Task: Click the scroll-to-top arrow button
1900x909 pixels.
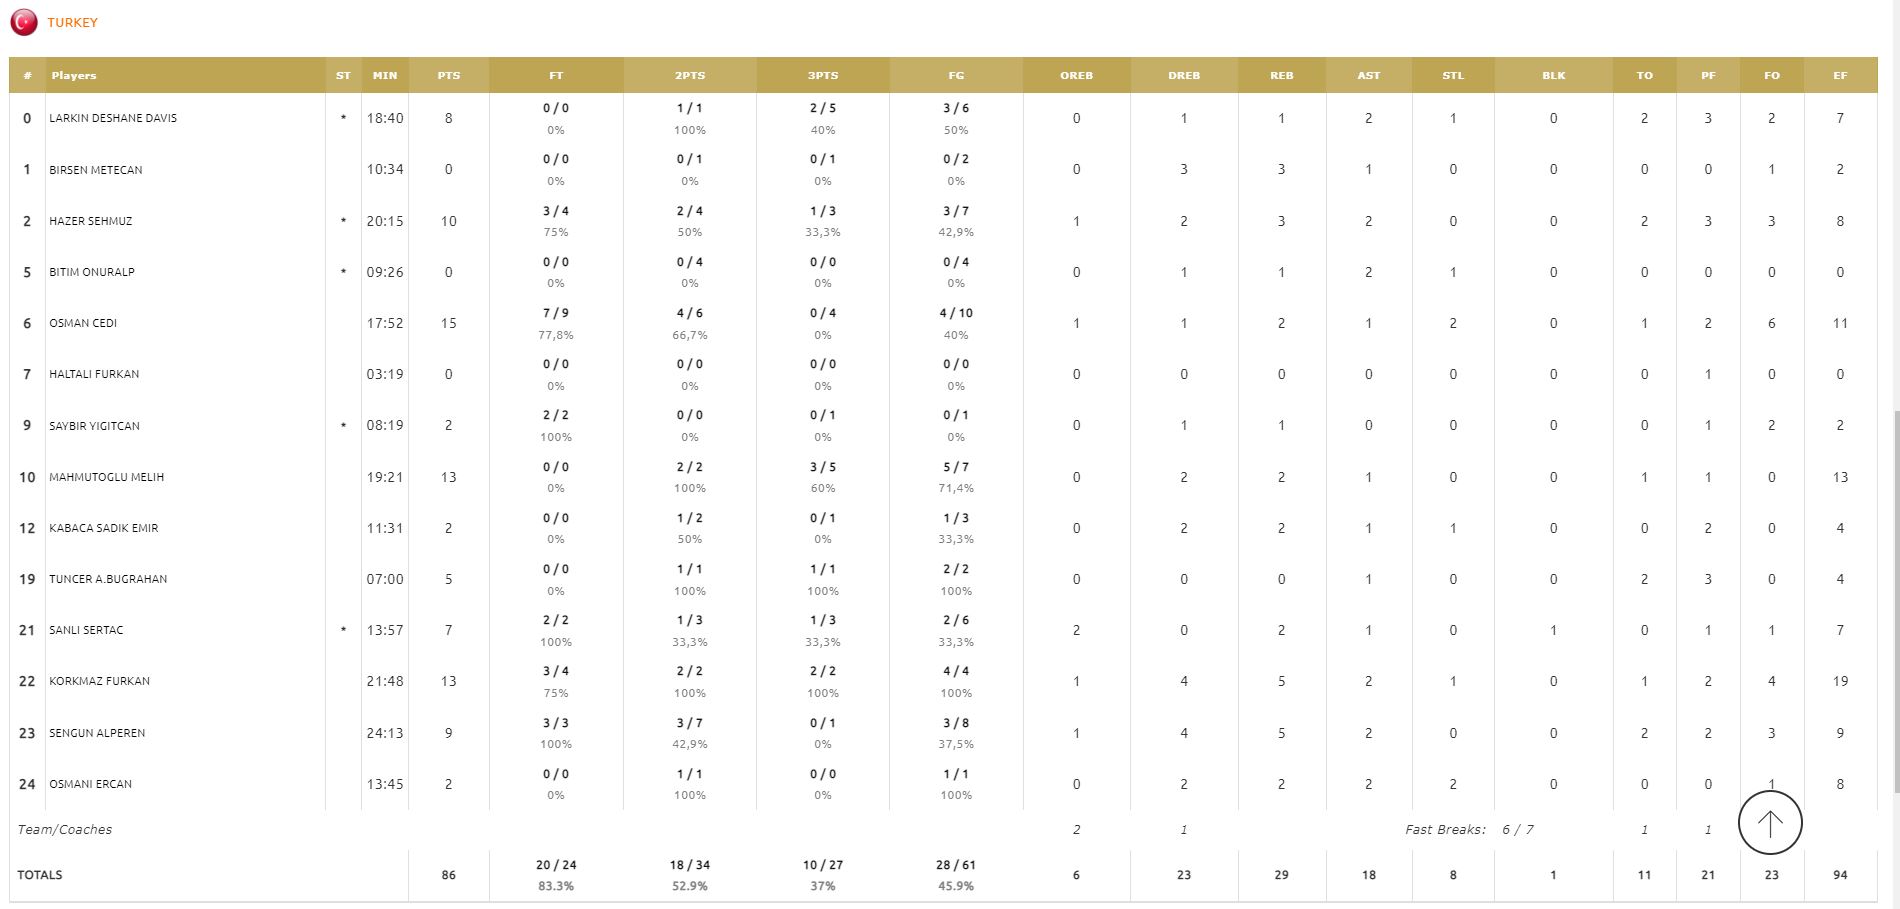Action: coord(1770,823)
